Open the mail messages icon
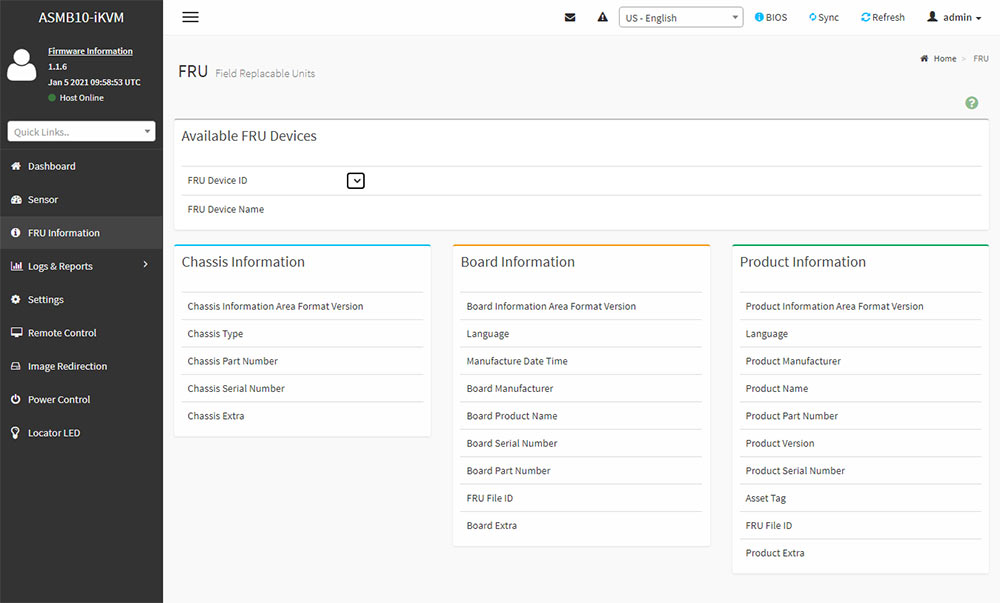1000x603 pixels. pos(570,17)
